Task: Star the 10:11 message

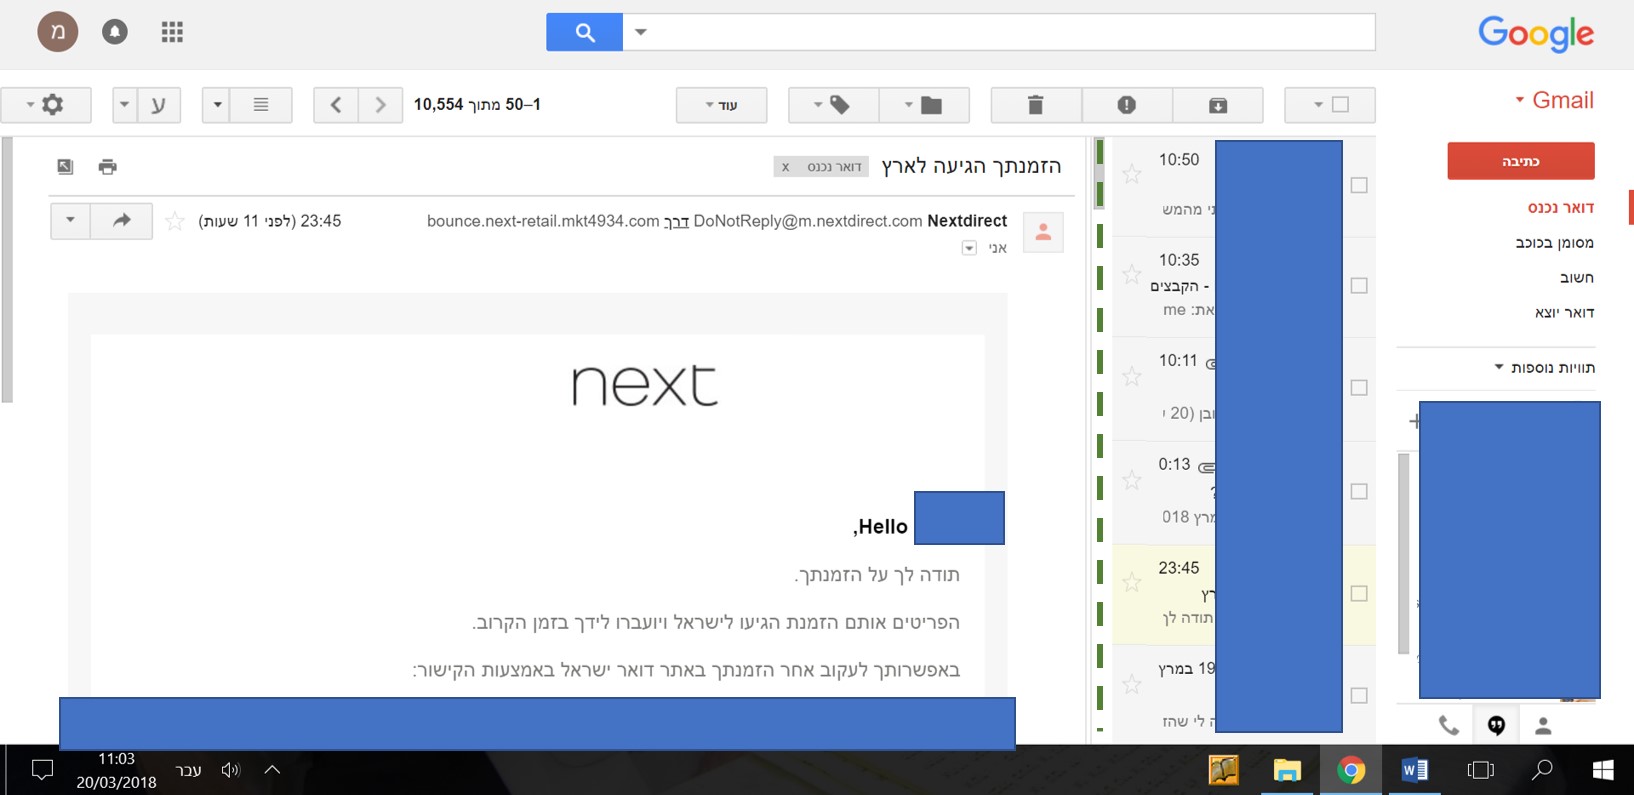Action: click(1131, 377)
